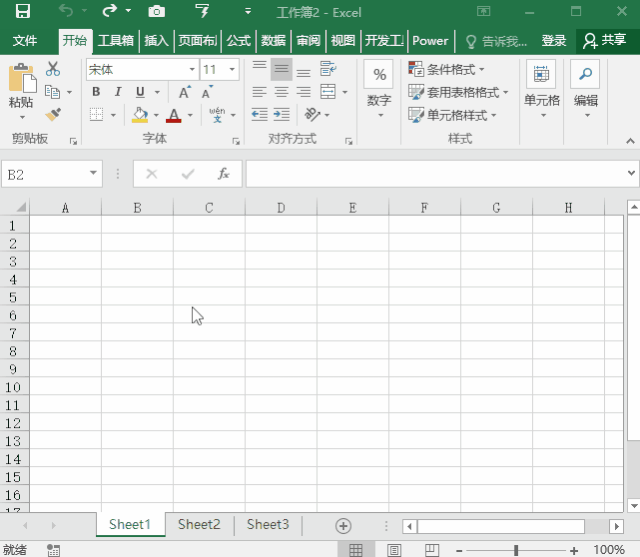Click the Insert Function fx button
This screenshot has width=640, height=557.
click(x=223, y=173)
